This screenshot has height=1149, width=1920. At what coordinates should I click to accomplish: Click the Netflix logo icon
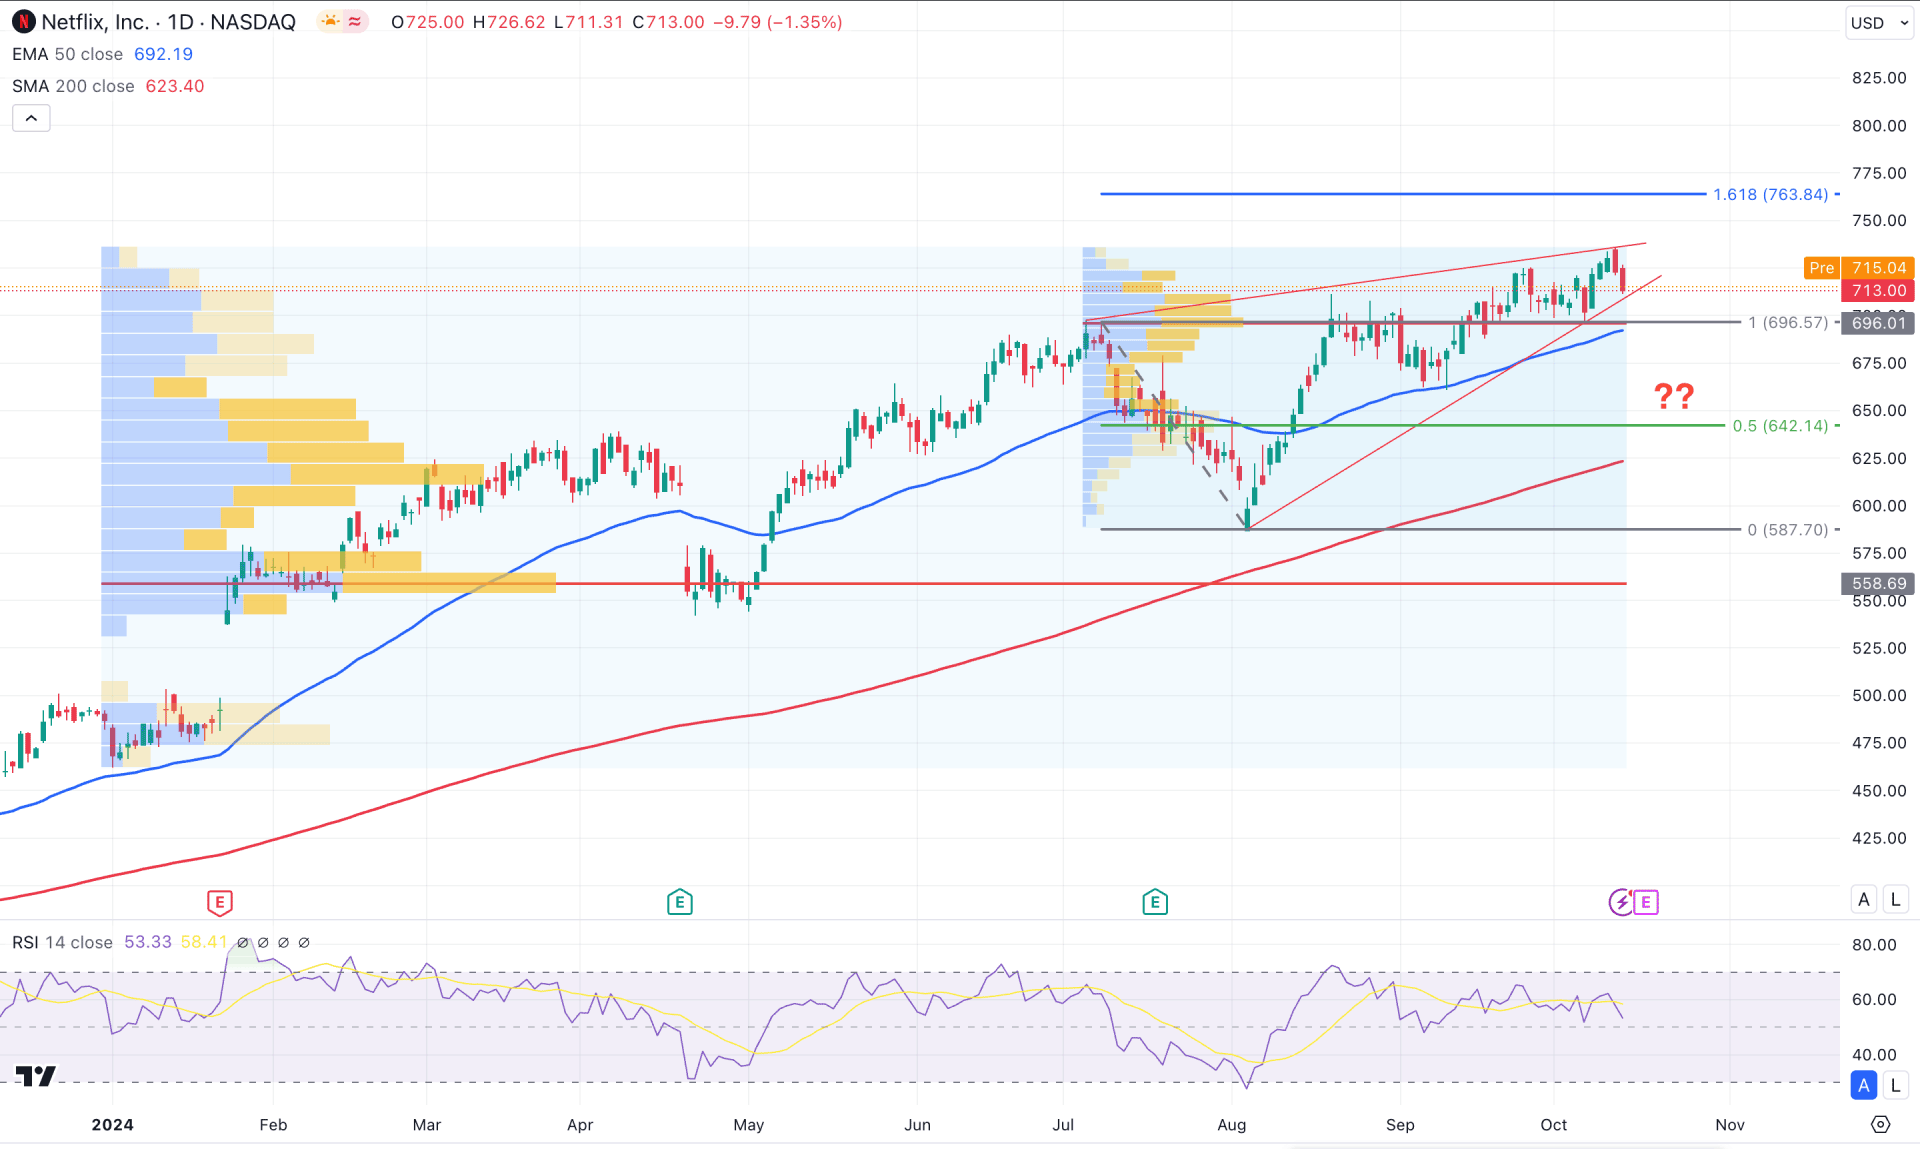(x=24, y=22)
